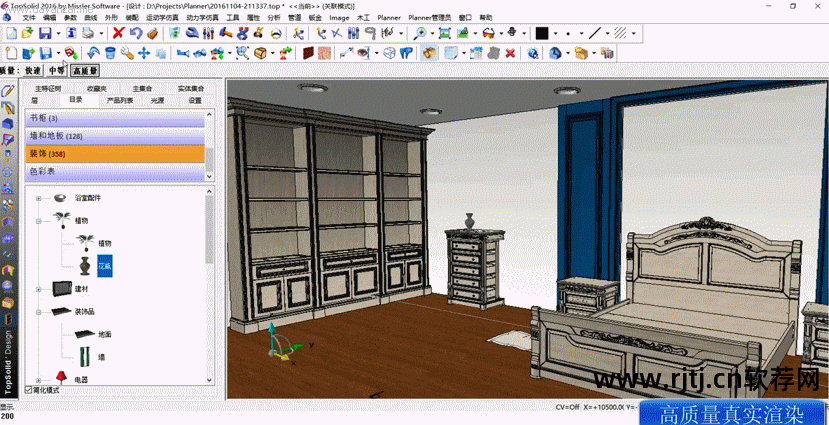Click the blue four-way move arrows icon
Viewport: 829px width, 425px height.
[144, 53]
